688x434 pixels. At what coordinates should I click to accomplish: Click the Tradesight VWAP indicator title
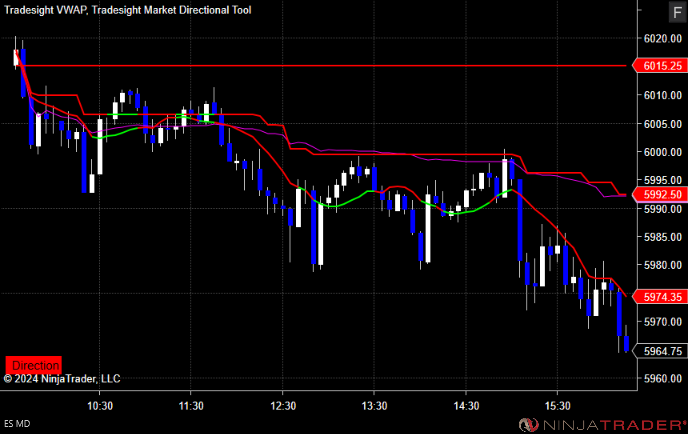click(45, 10)
